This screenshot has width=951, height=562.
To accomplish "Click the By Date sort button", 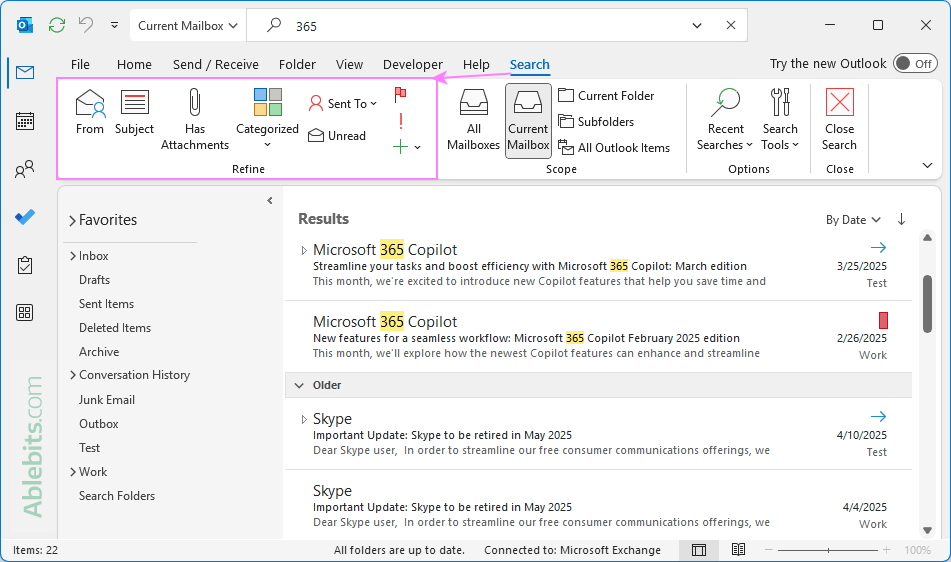I will coord(852,220).
